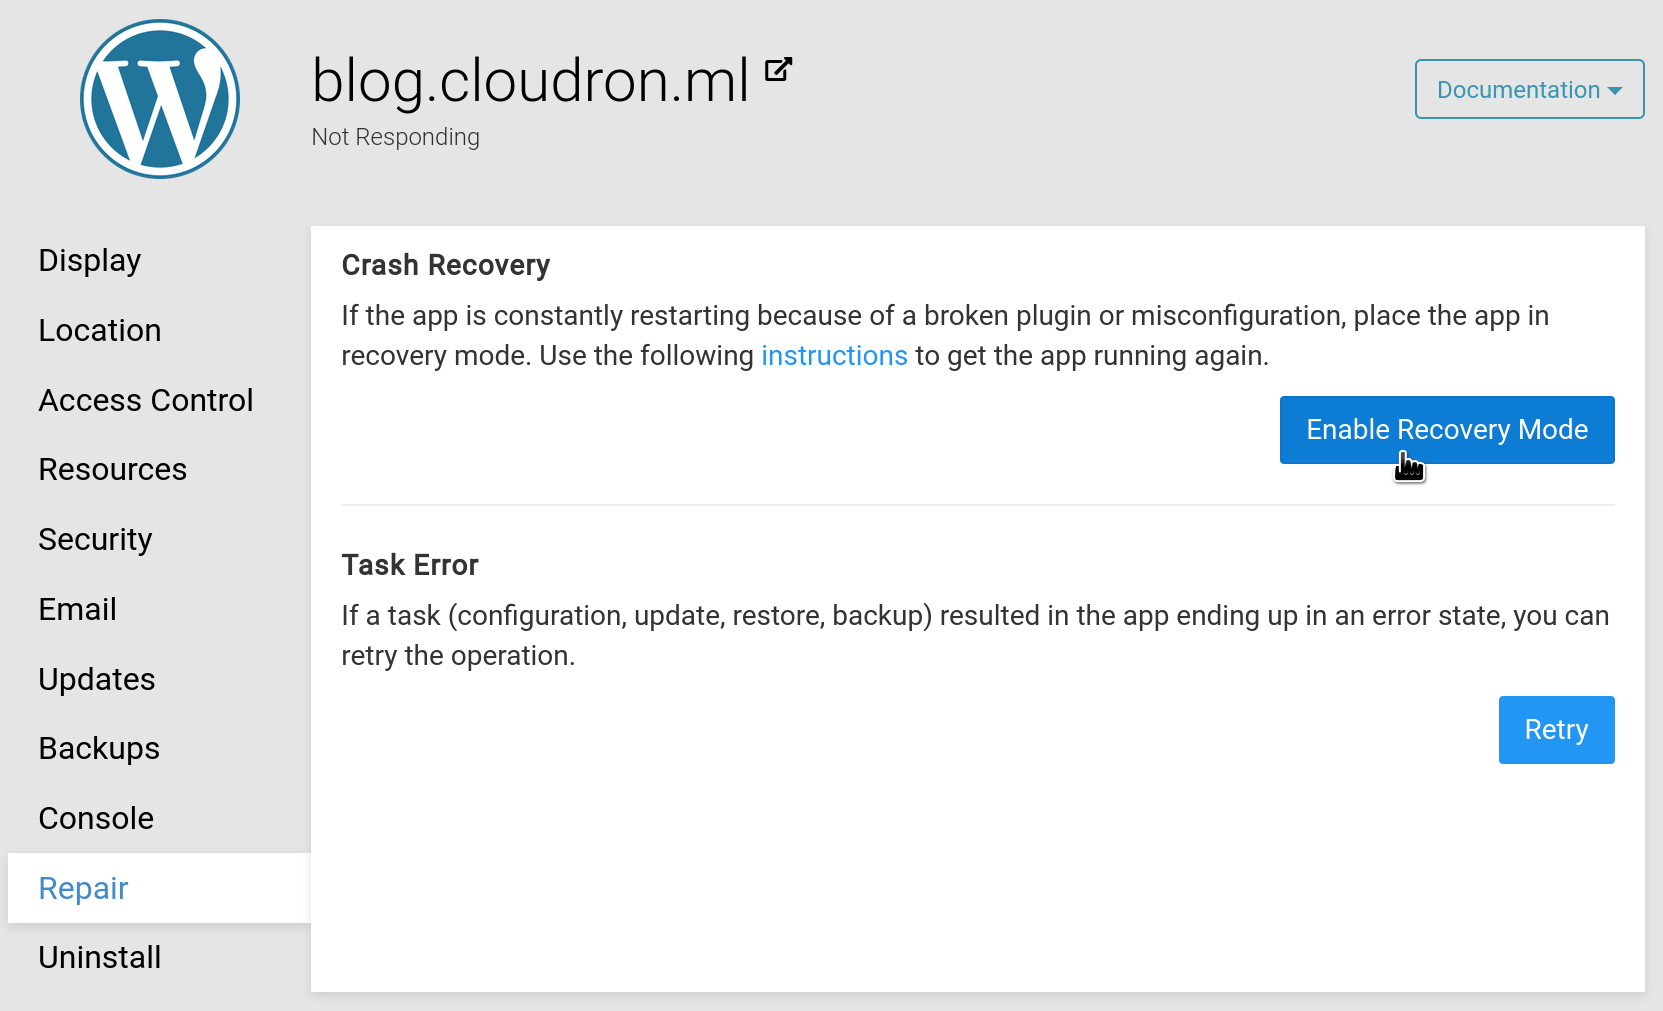Select Console in the sidebar
Viewport: 1663px width, 1011px height.
(x=96, y=819)
